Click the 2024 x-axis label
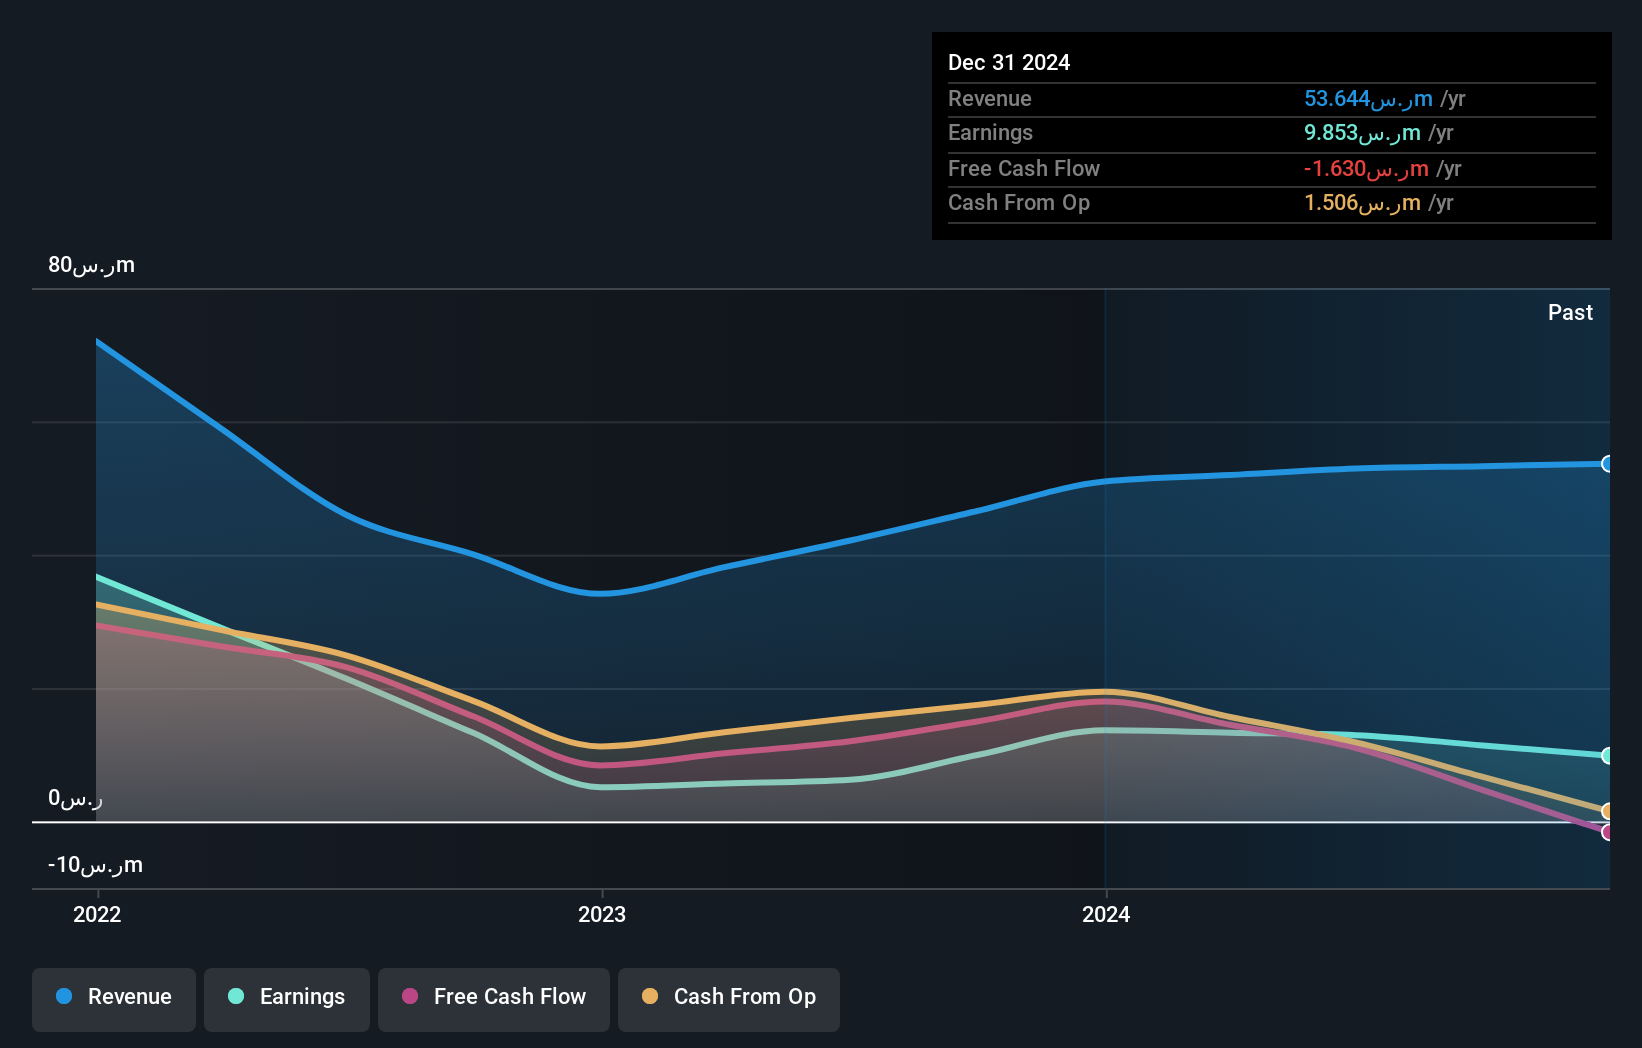 pos(1106,914)
